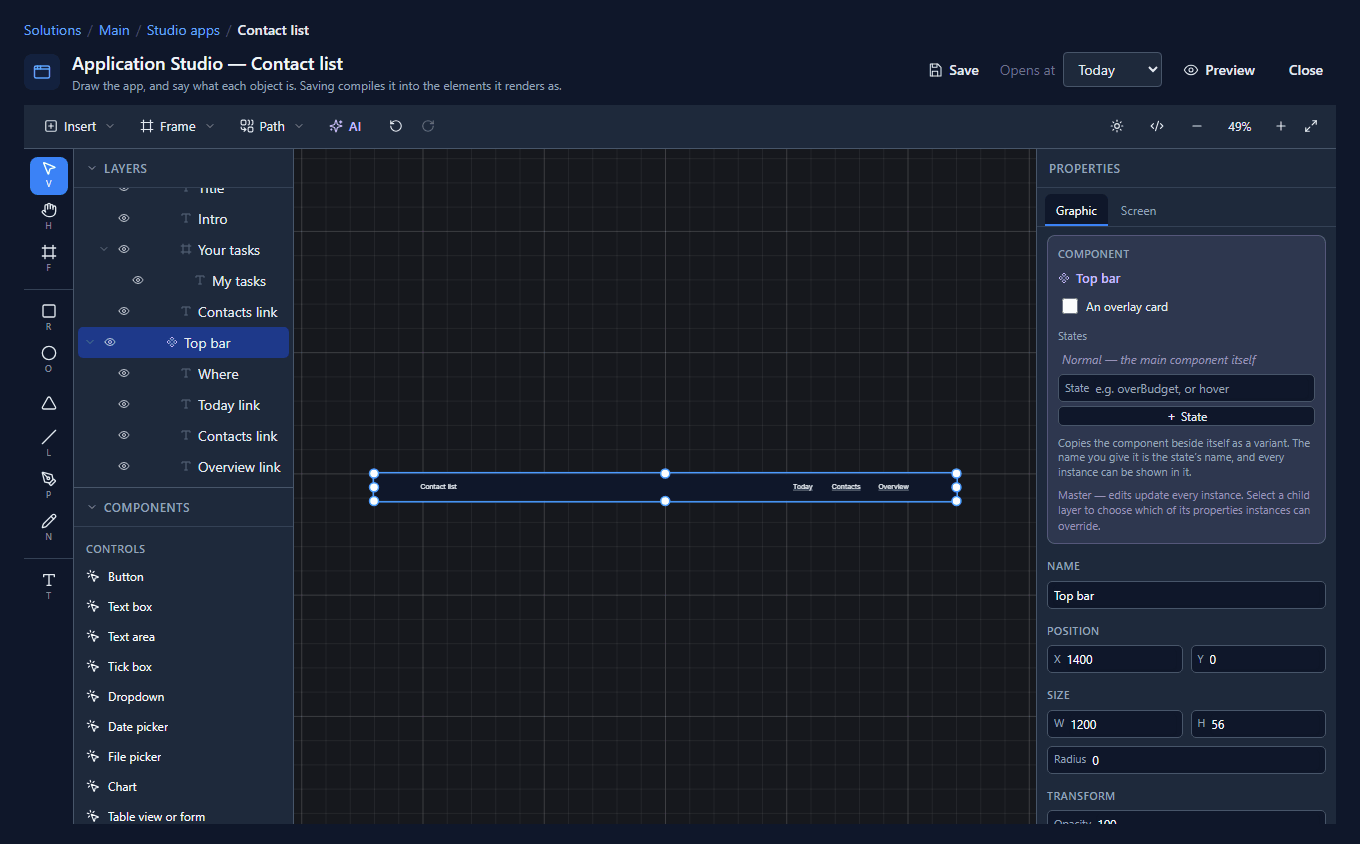Toggle the light theme sun icon
The image size is (1360, 844).
(x=1117, y=126)
